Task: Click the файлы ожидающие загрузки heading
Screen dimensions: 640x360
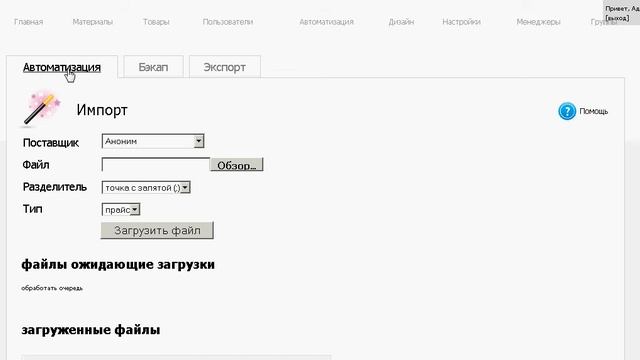Action: pyautogui.click(x=118, y=264)
